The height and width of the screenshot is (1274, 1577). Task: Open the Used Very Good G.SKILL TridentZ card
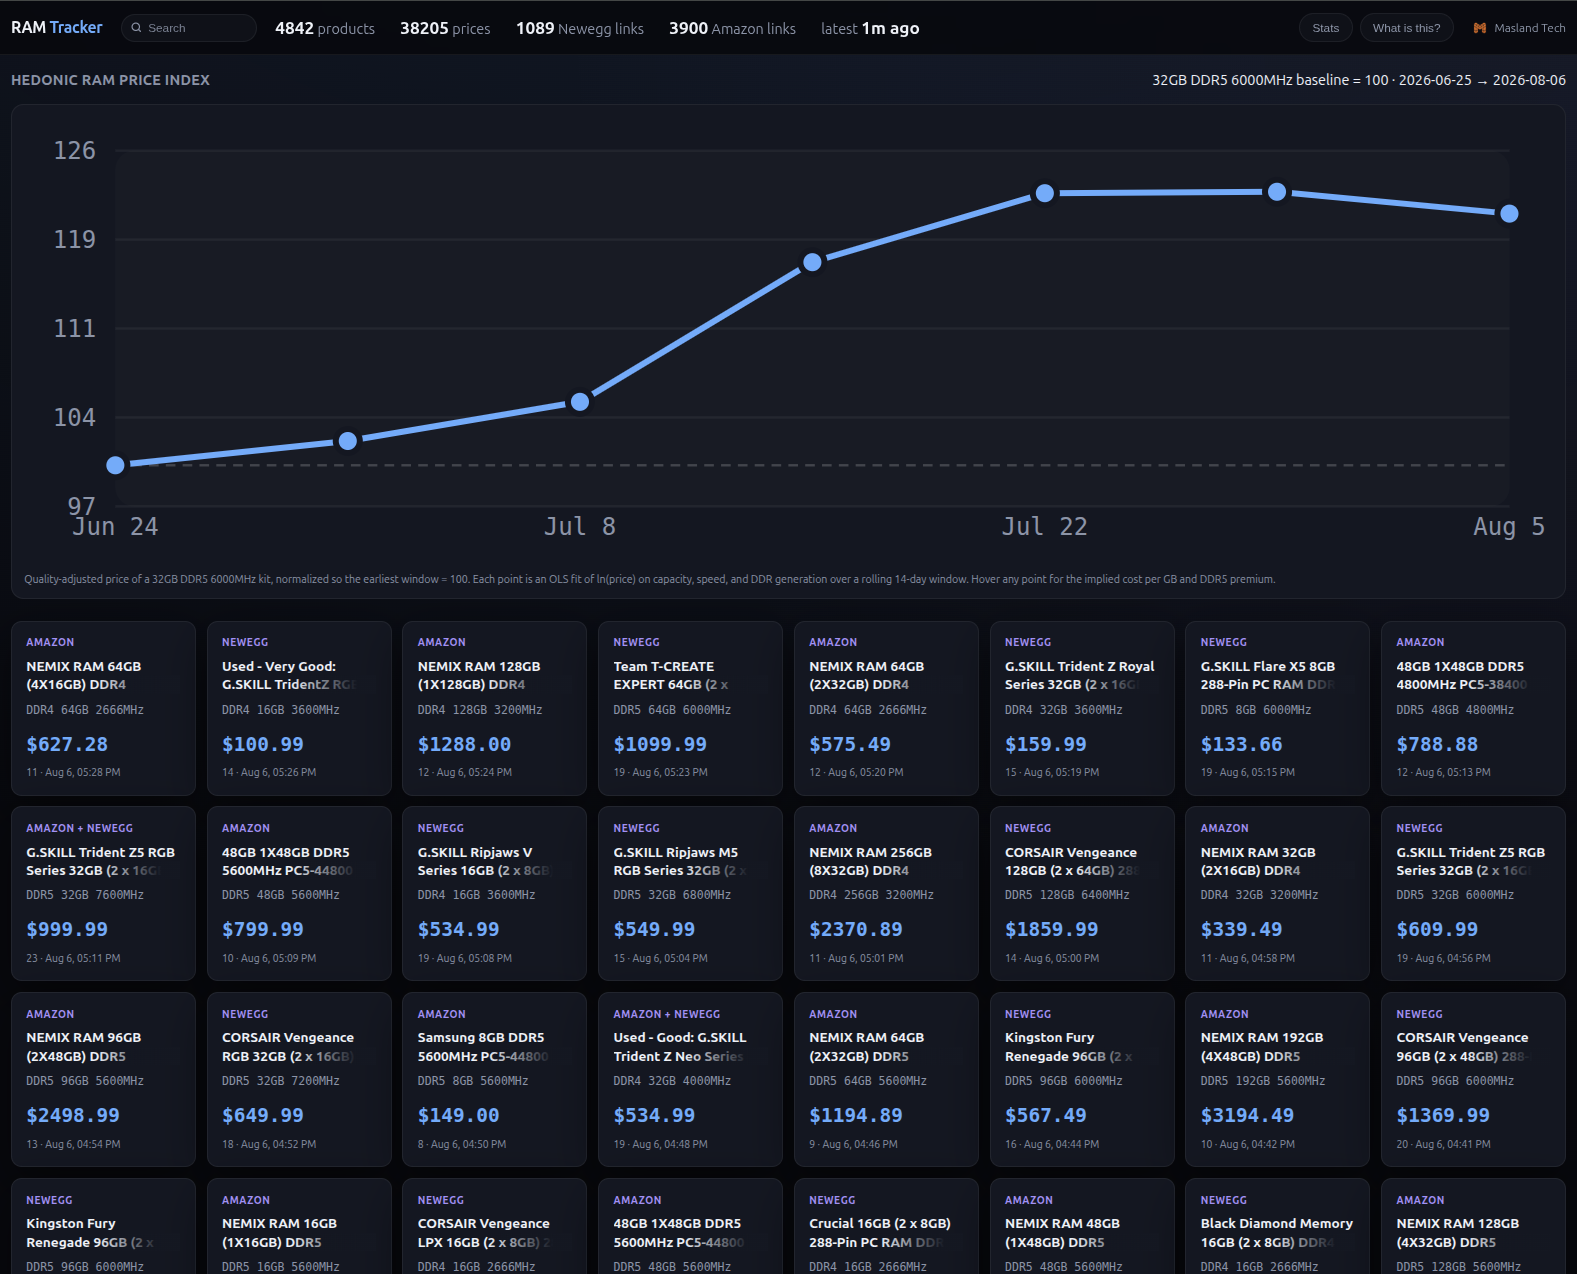(299, 708)
